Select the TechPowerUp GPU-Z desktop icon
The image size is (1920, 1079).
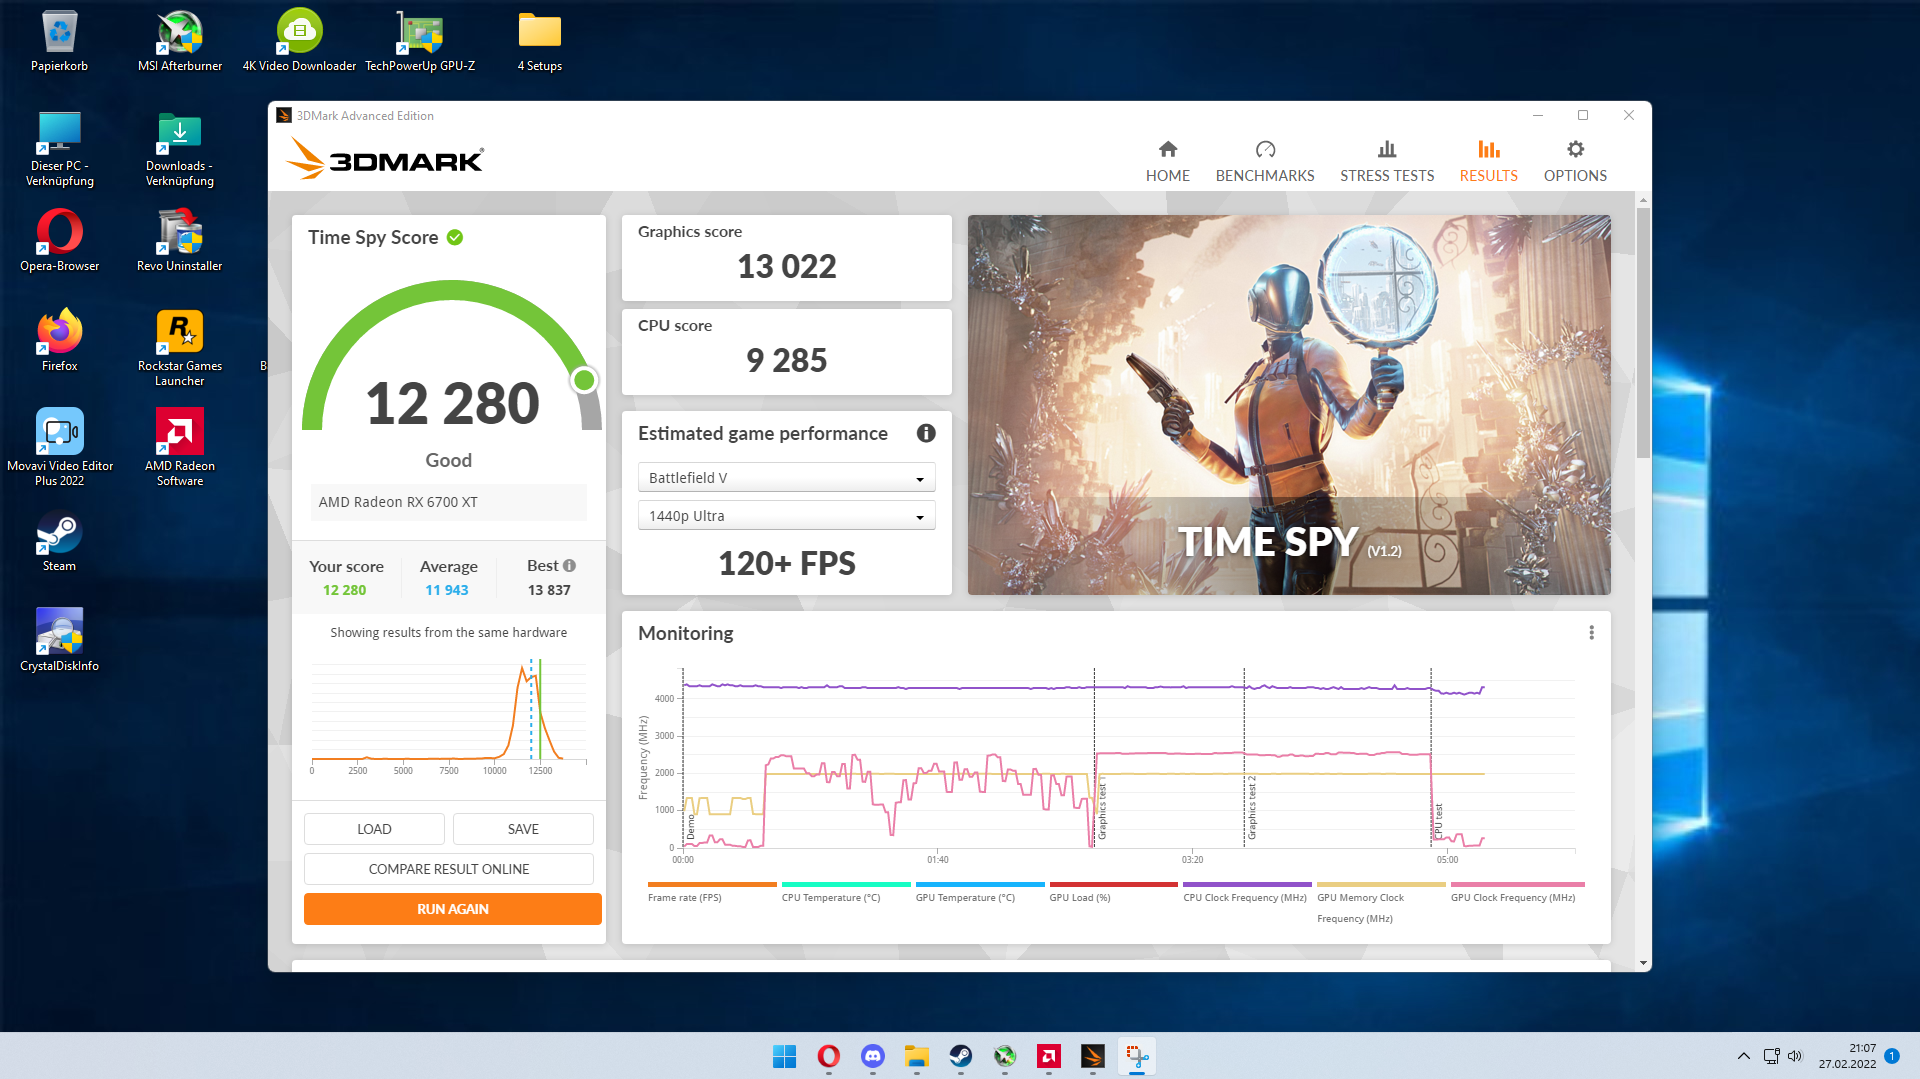tap(420, 42)
